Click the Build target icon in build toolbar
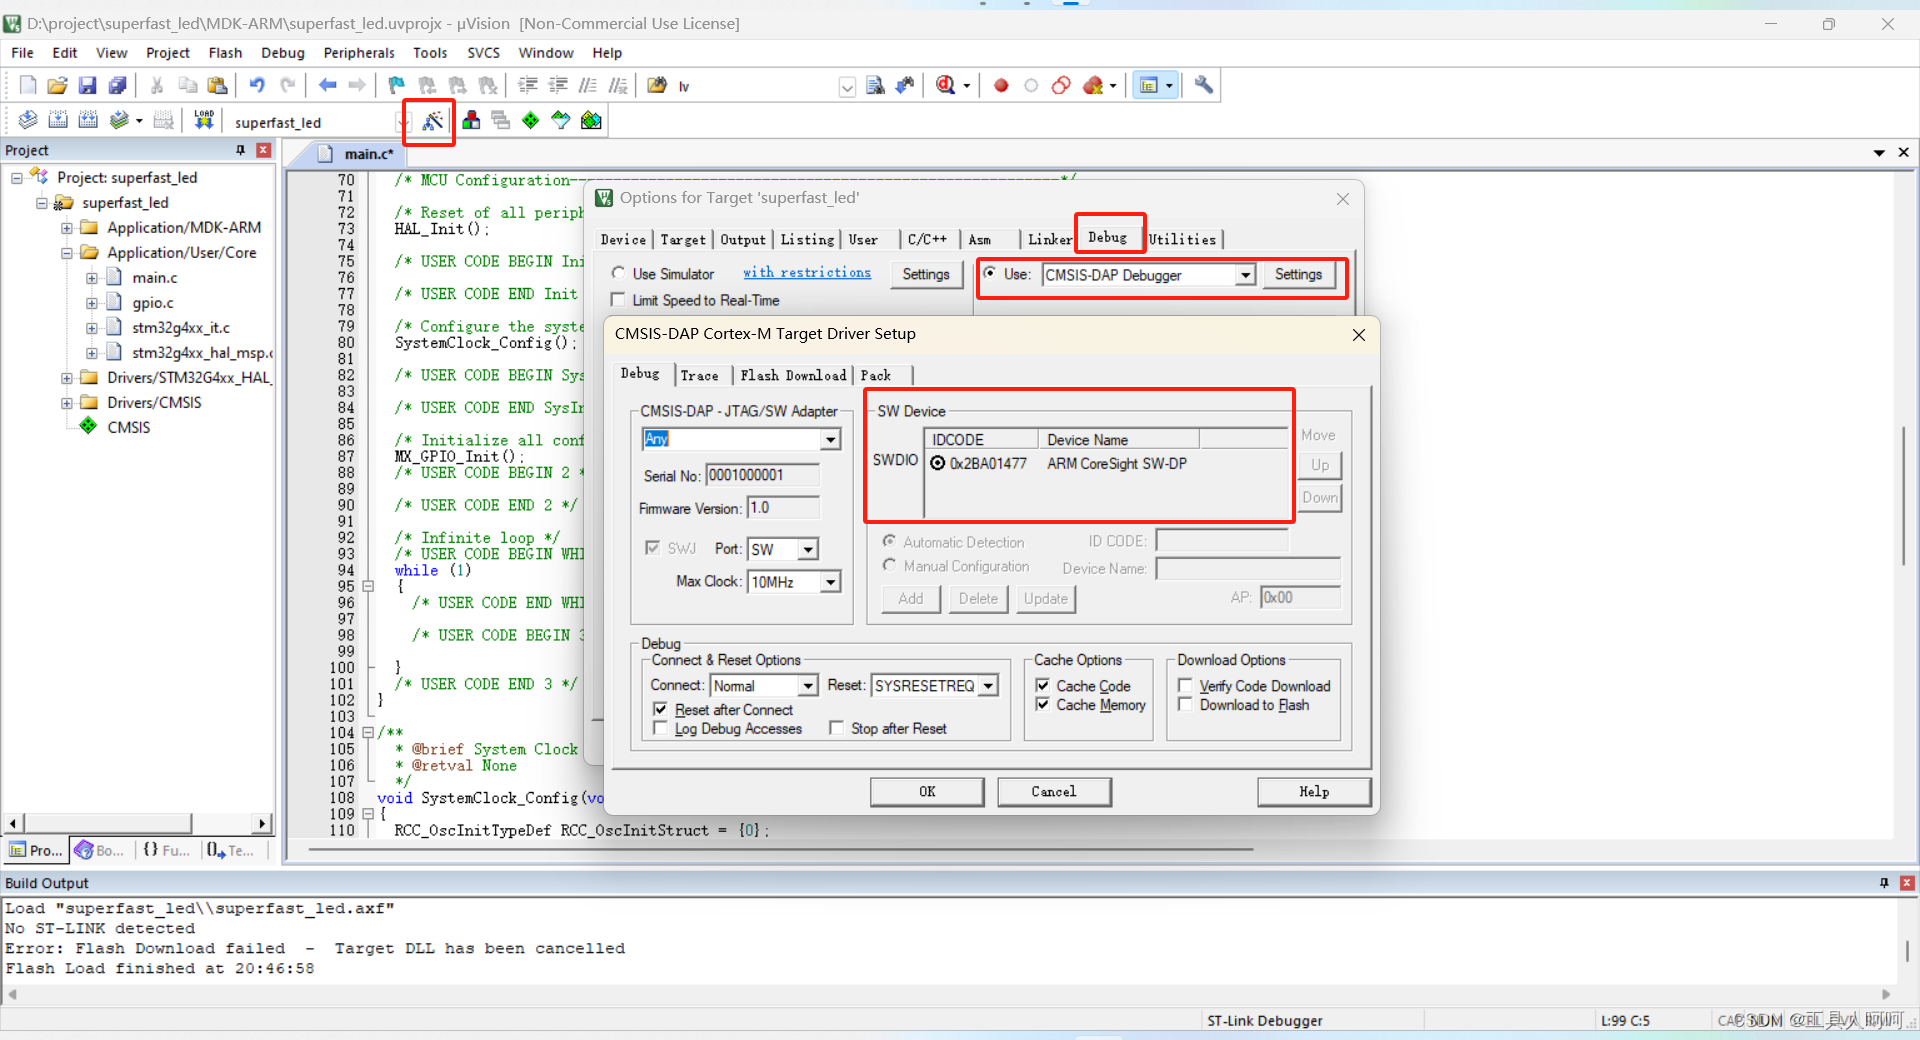 pyautogui.click(x=58, y=120)
